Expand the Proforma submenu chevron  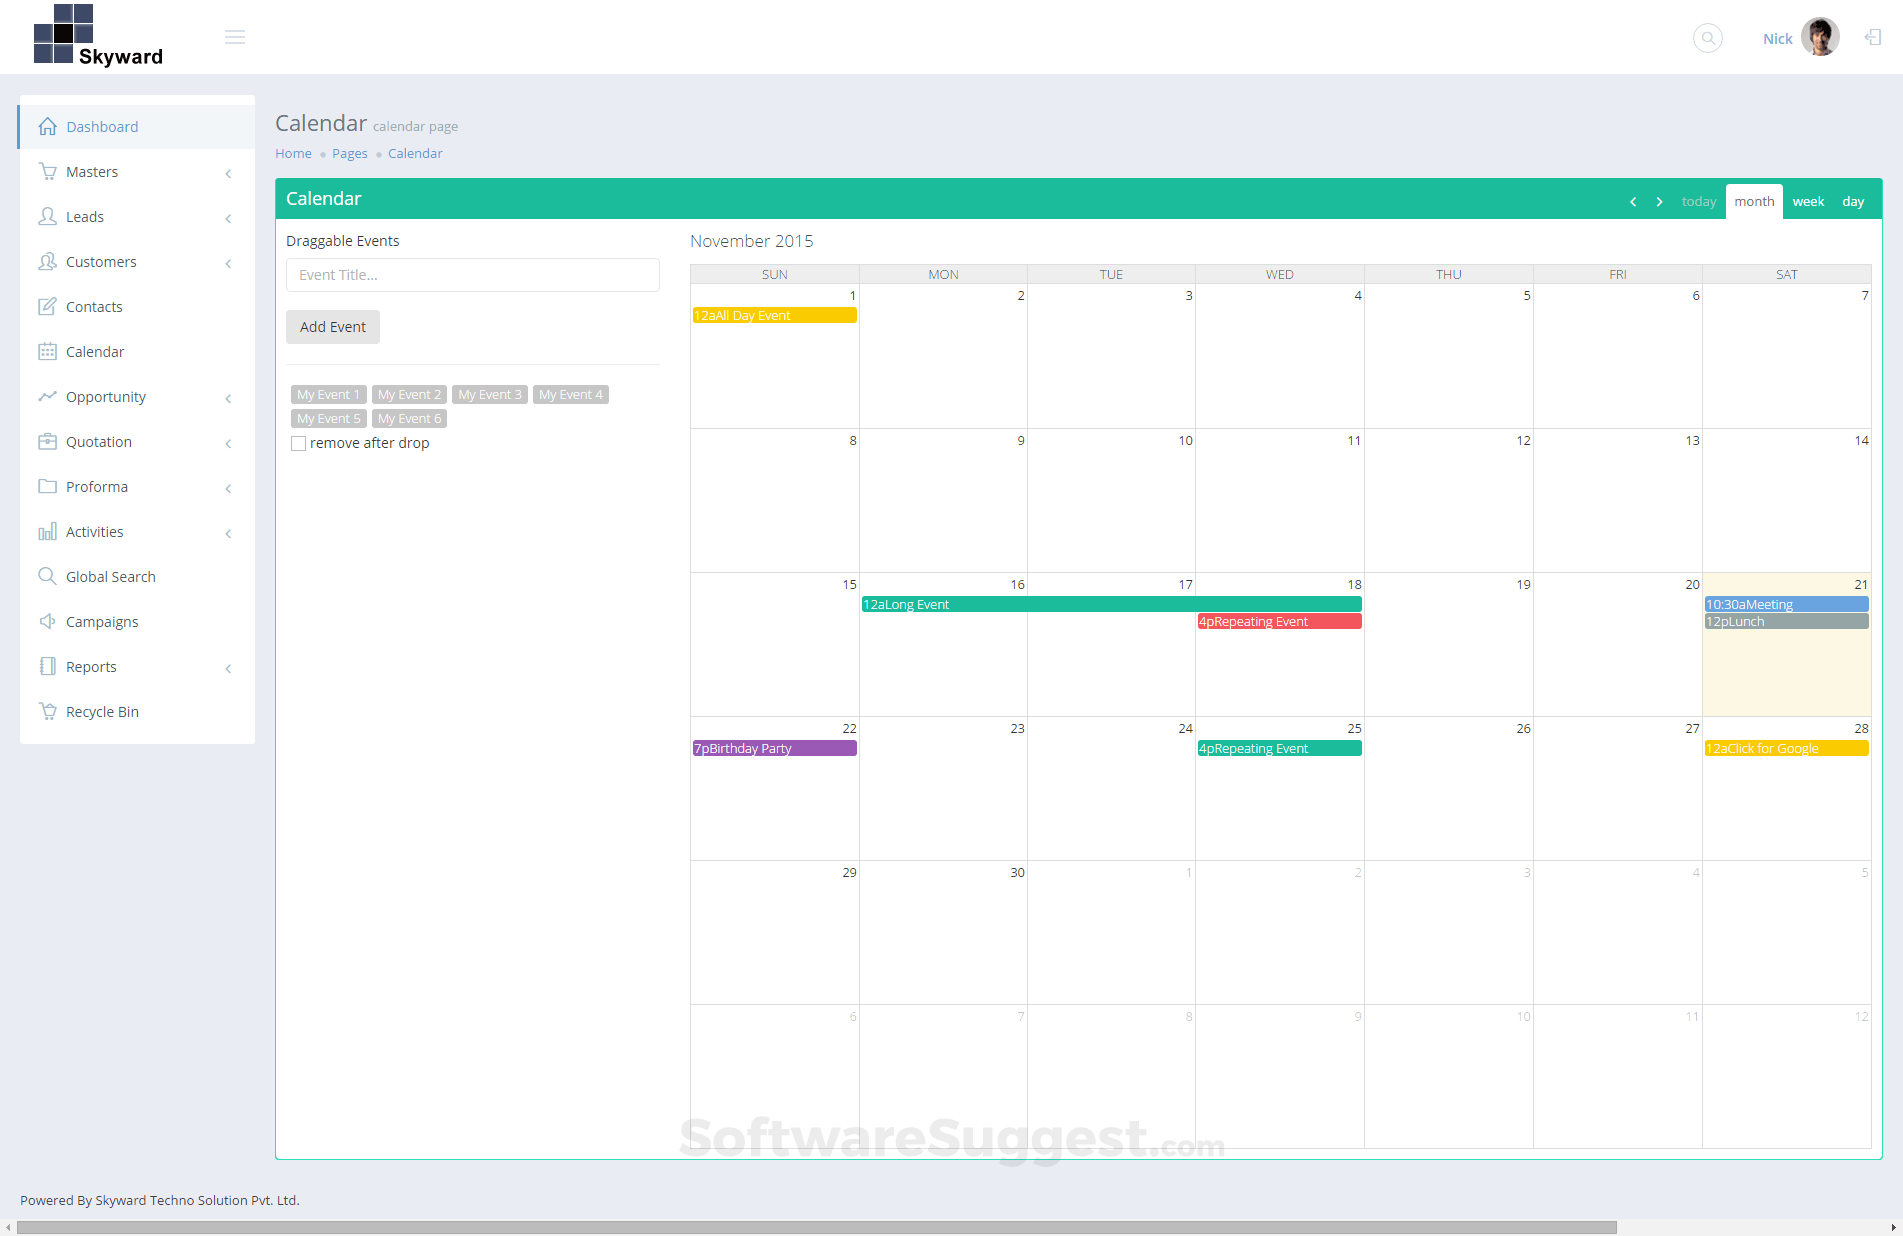point(228,488)
